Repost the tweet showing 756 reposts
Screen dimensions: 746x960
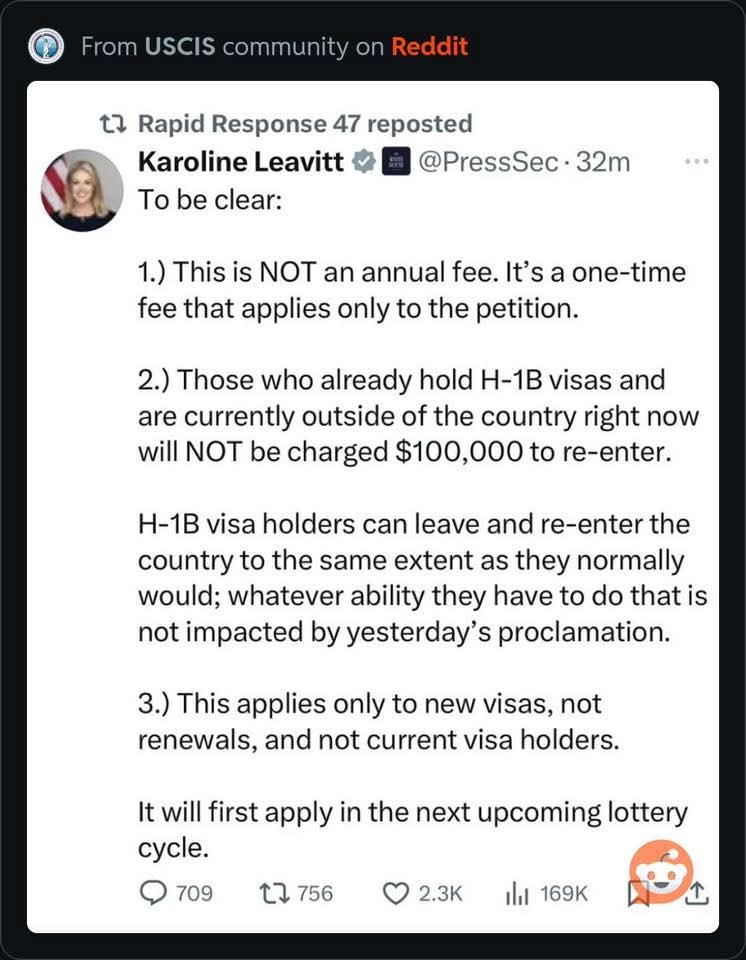pyautogui.click(x=296, y=893)
